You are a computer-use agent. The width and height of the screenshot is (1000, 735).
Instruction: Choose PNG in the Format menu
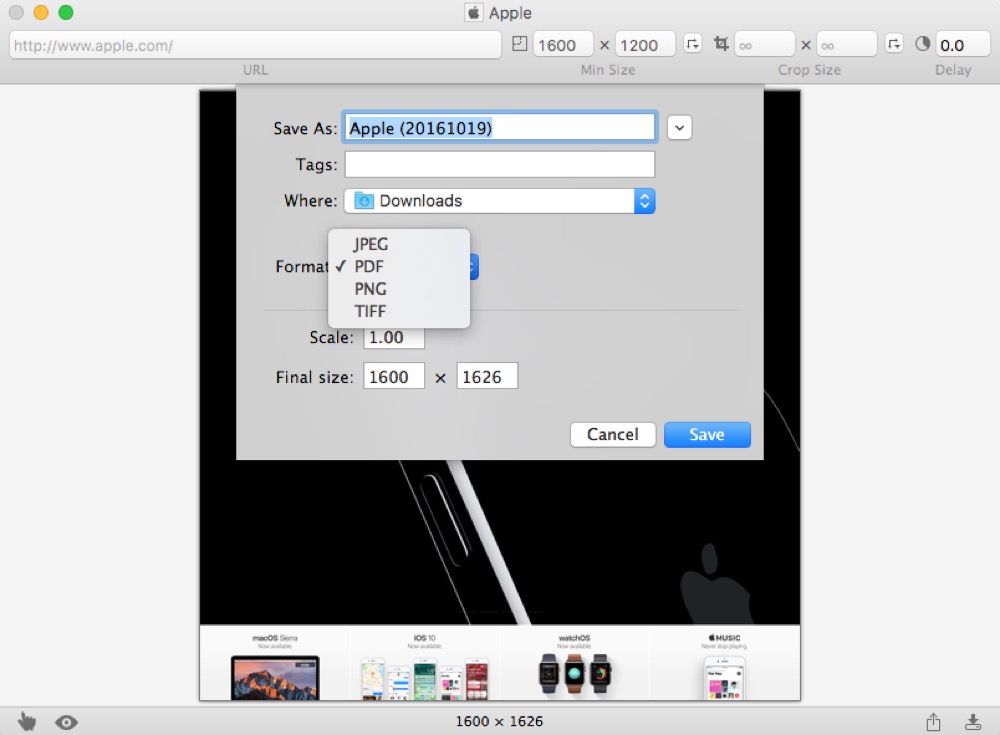(x=370, y=289)
